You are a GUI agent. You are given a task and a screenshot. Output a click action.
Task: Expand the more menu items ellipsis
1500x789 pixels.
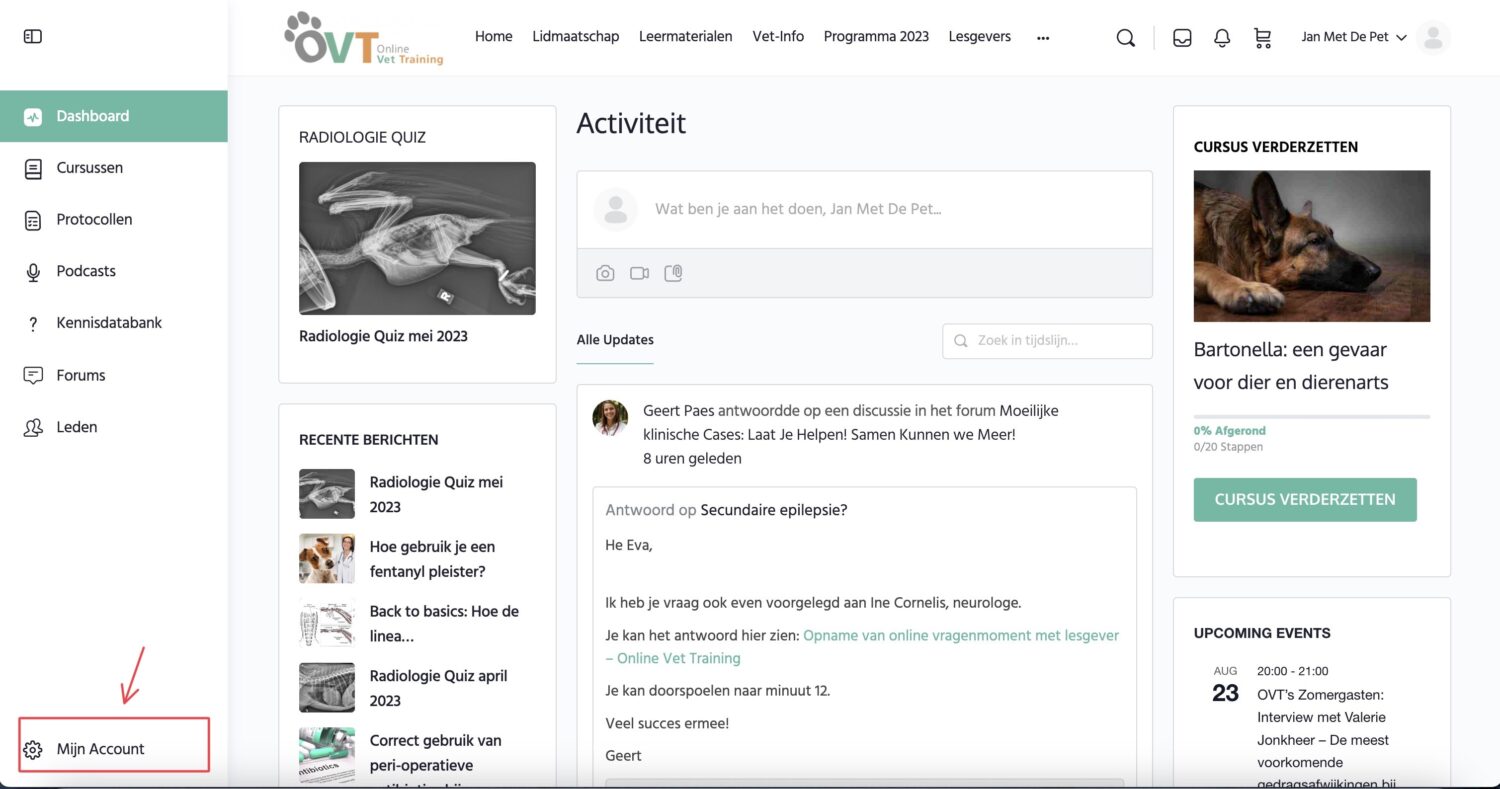(1043, 38)
